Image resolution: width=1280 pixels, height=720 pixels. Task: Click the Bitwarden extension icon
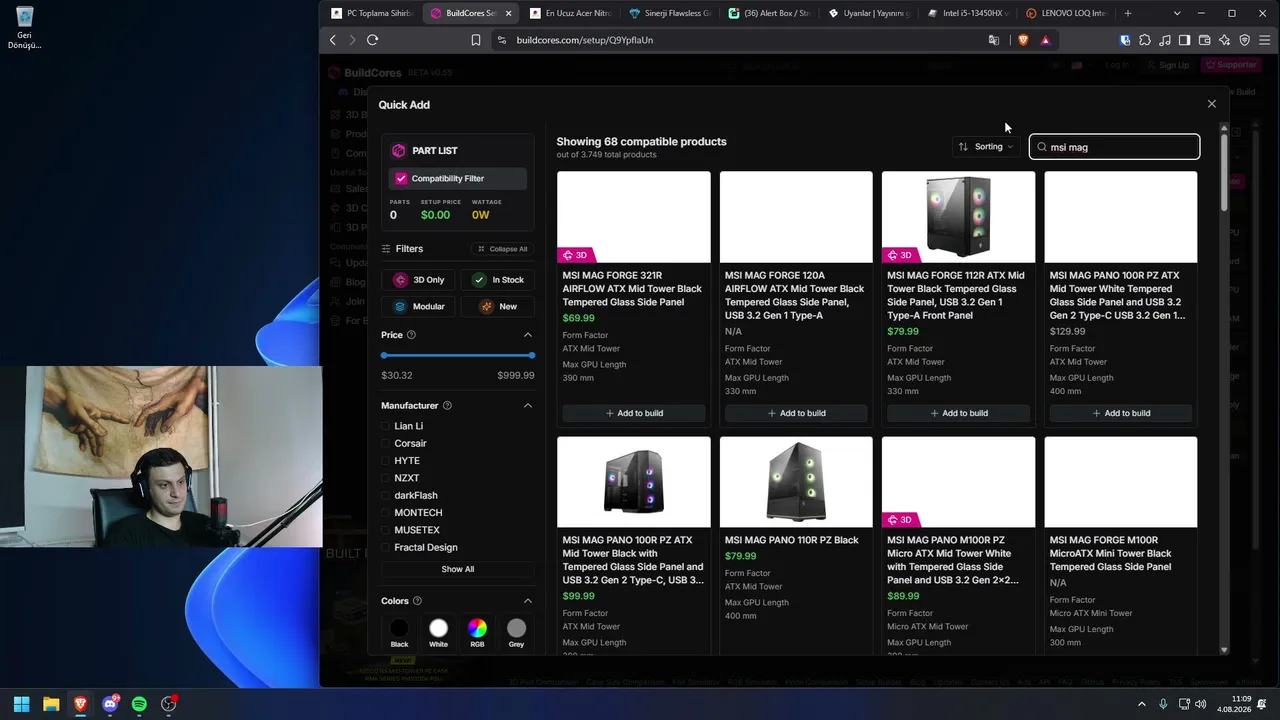pos(1125,40)
